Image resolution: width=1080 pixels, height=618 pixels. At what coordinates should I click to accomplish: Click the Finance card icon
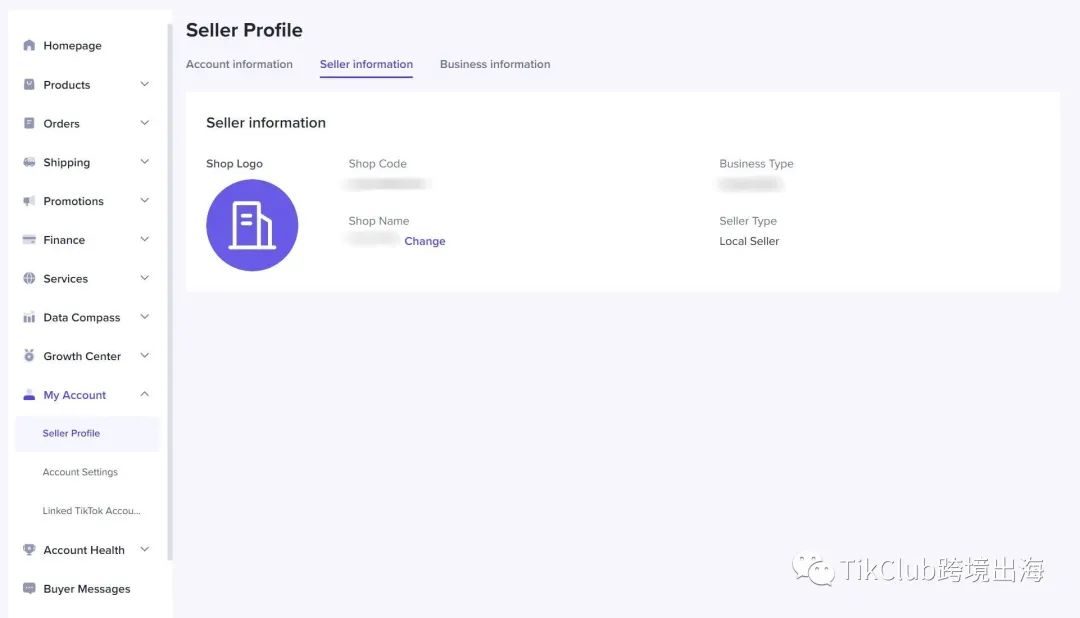coord(29,240)
